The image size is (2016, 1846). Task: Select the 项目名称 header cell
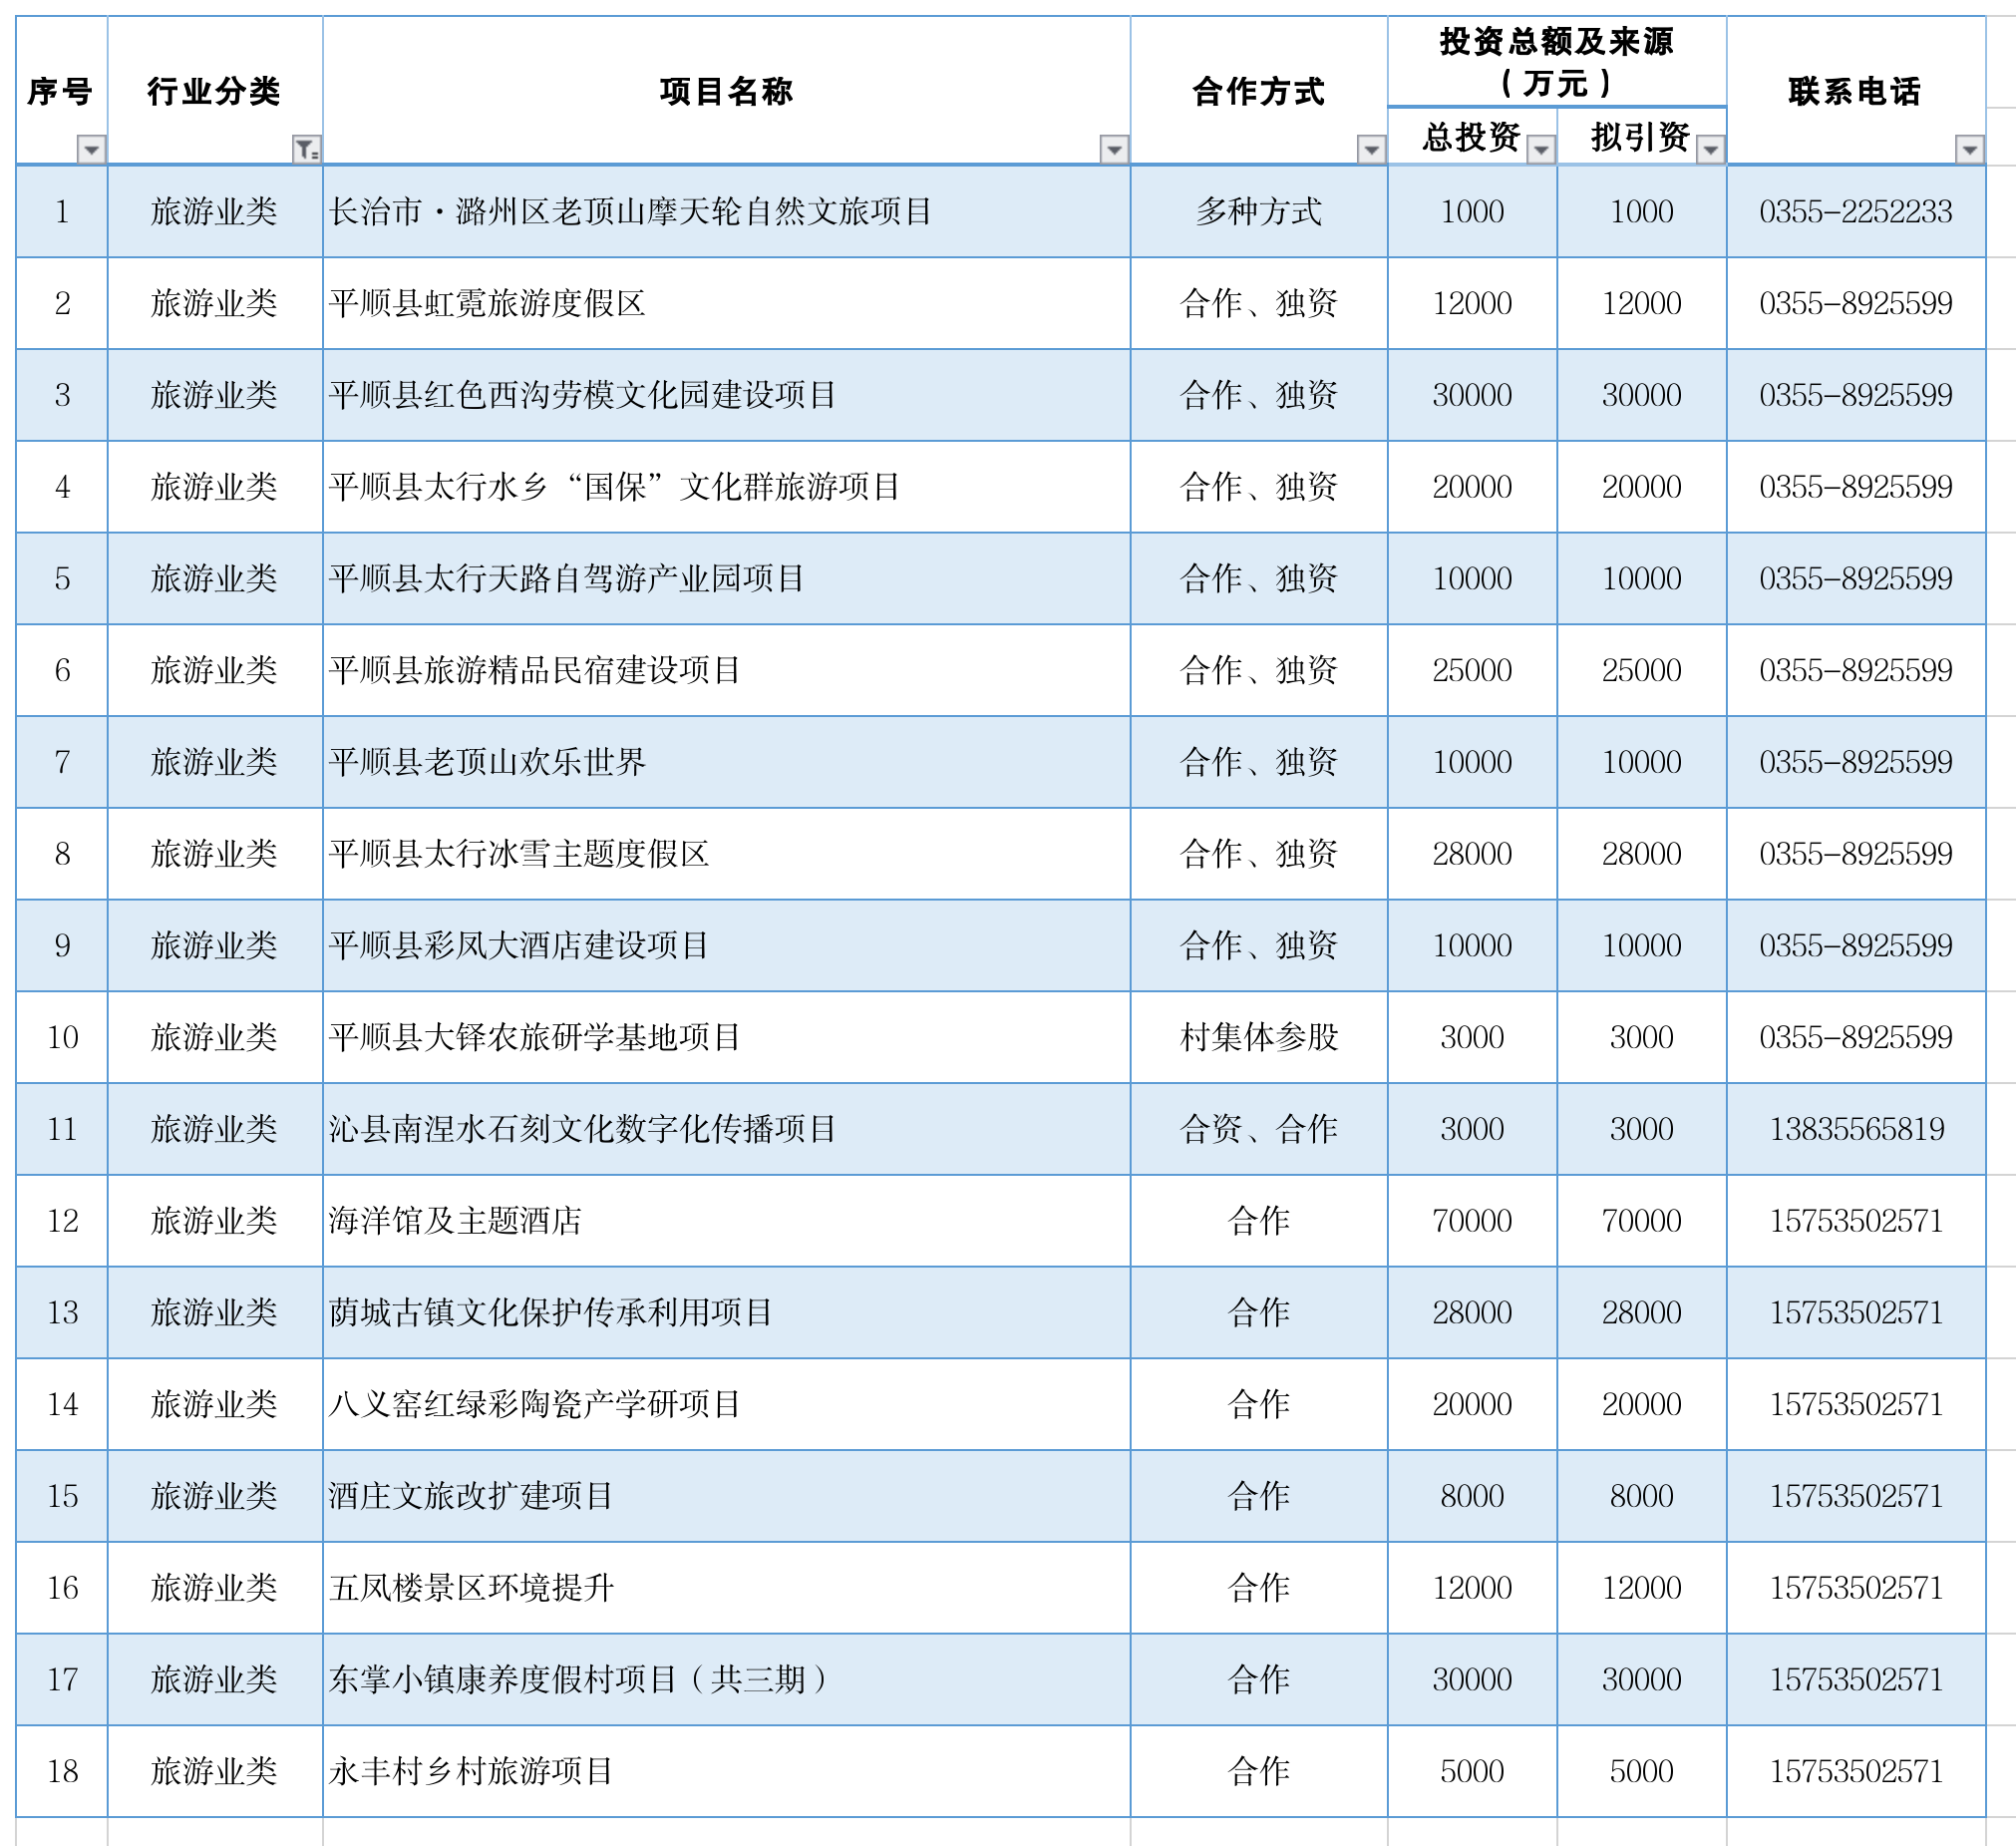(x=726, y=90)
